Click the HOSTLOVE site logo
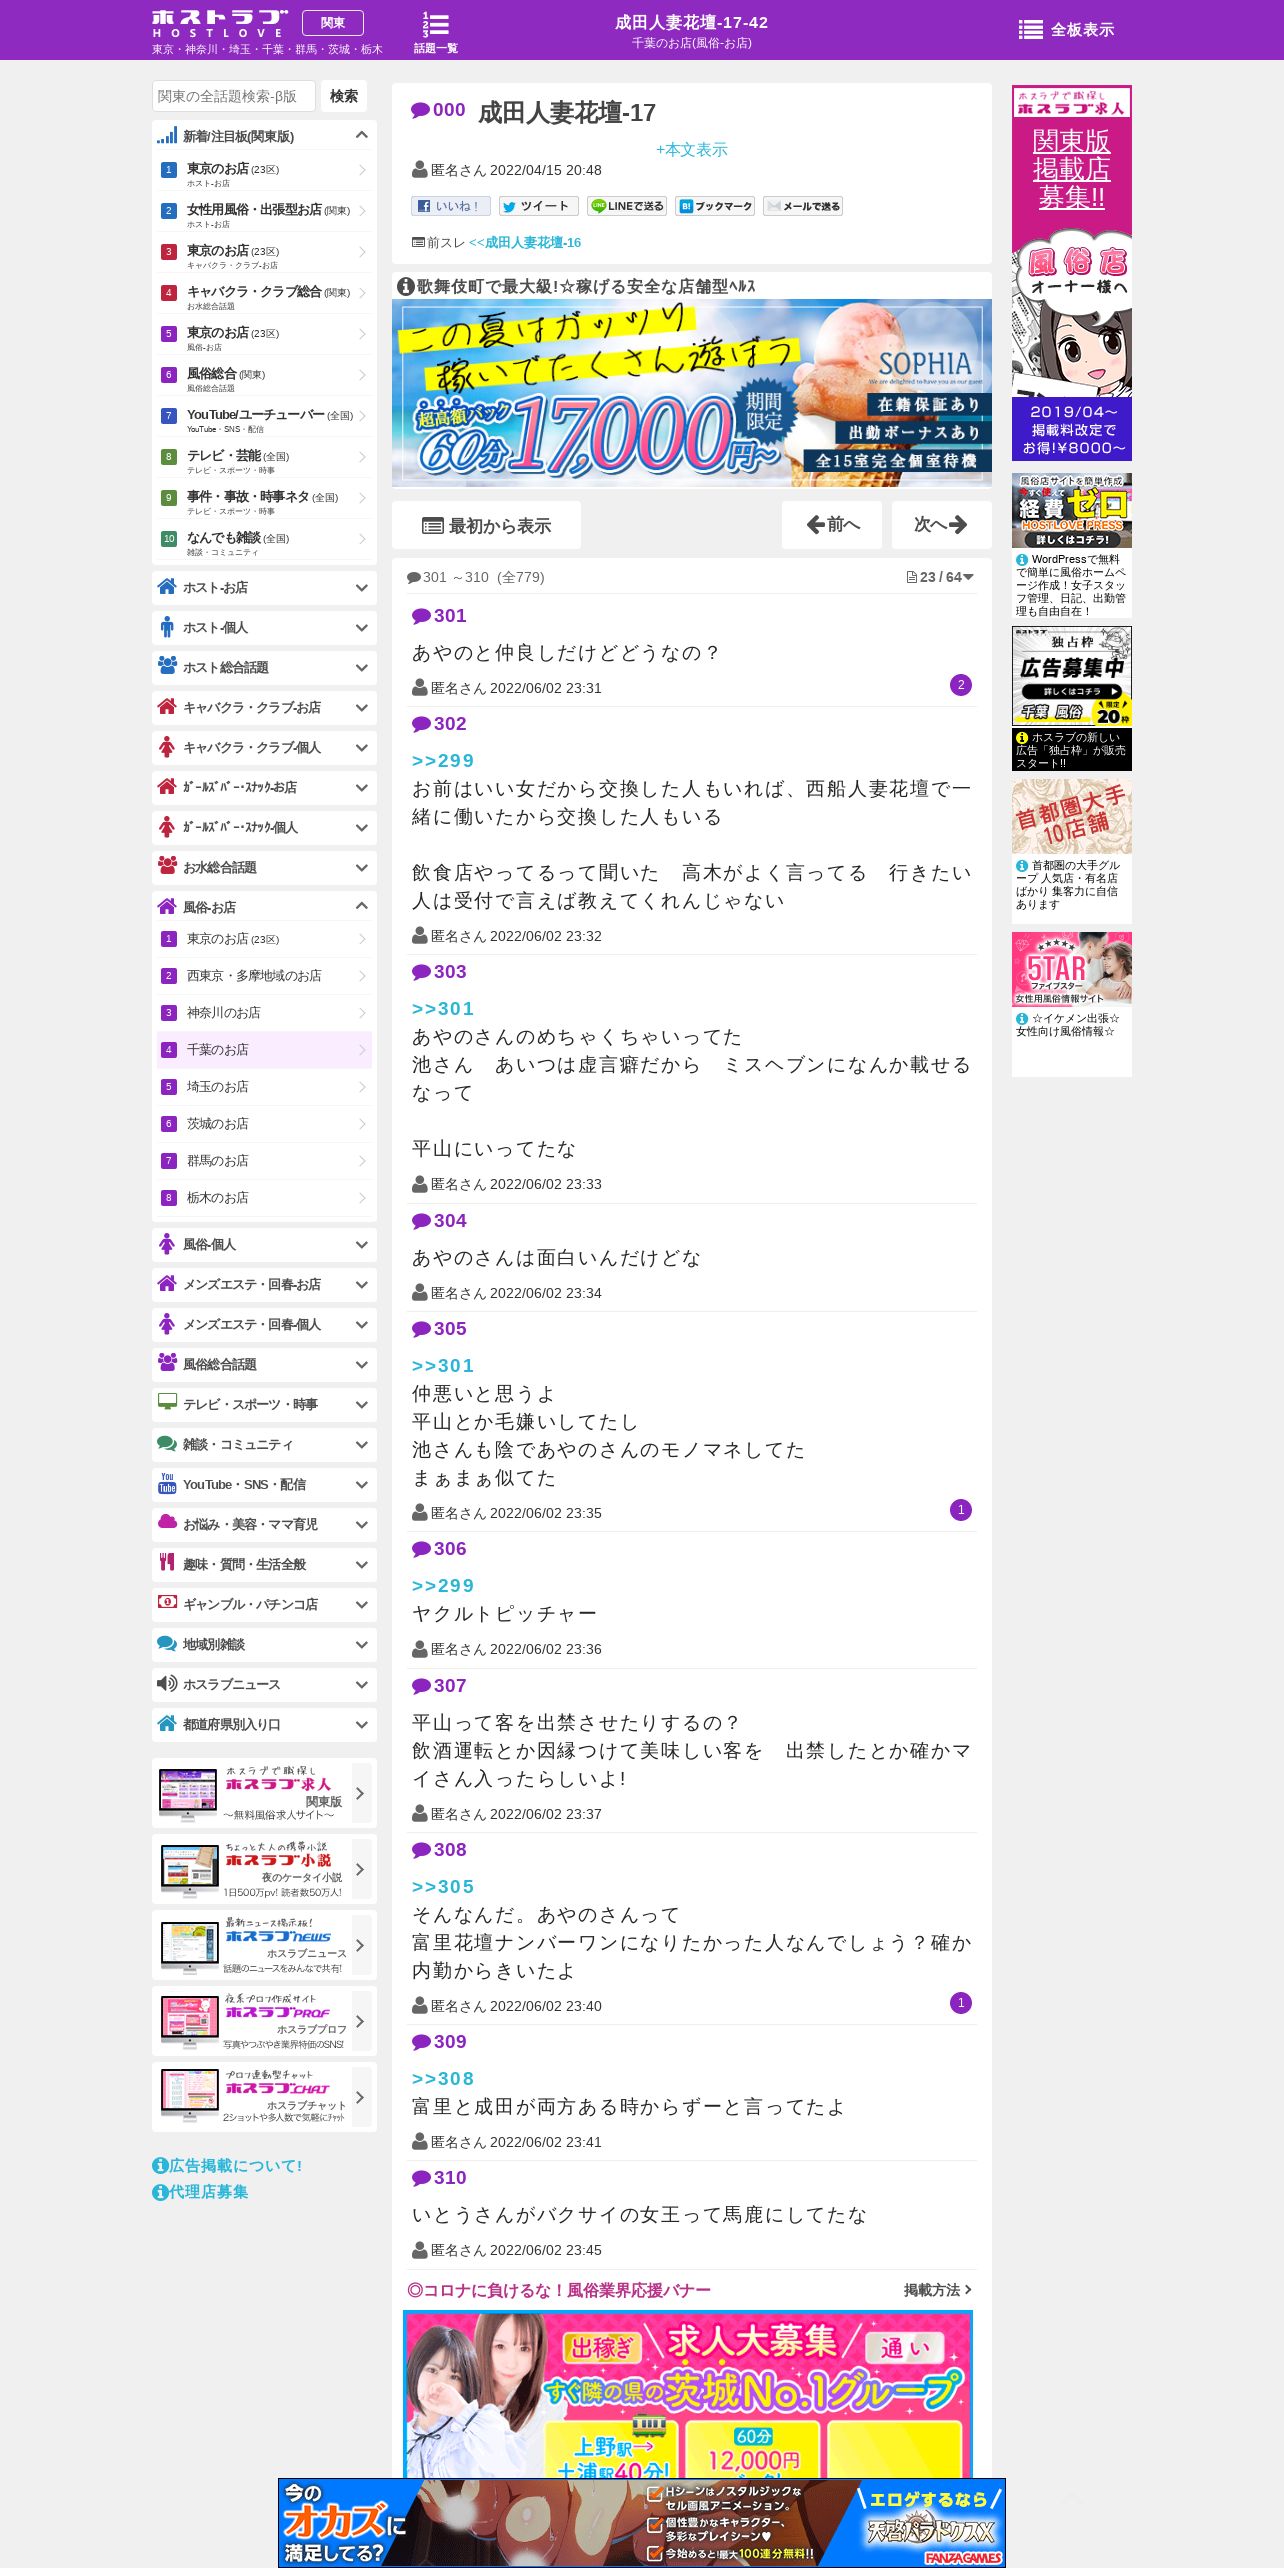The image size is (1284, 2568). coord(219,23)
